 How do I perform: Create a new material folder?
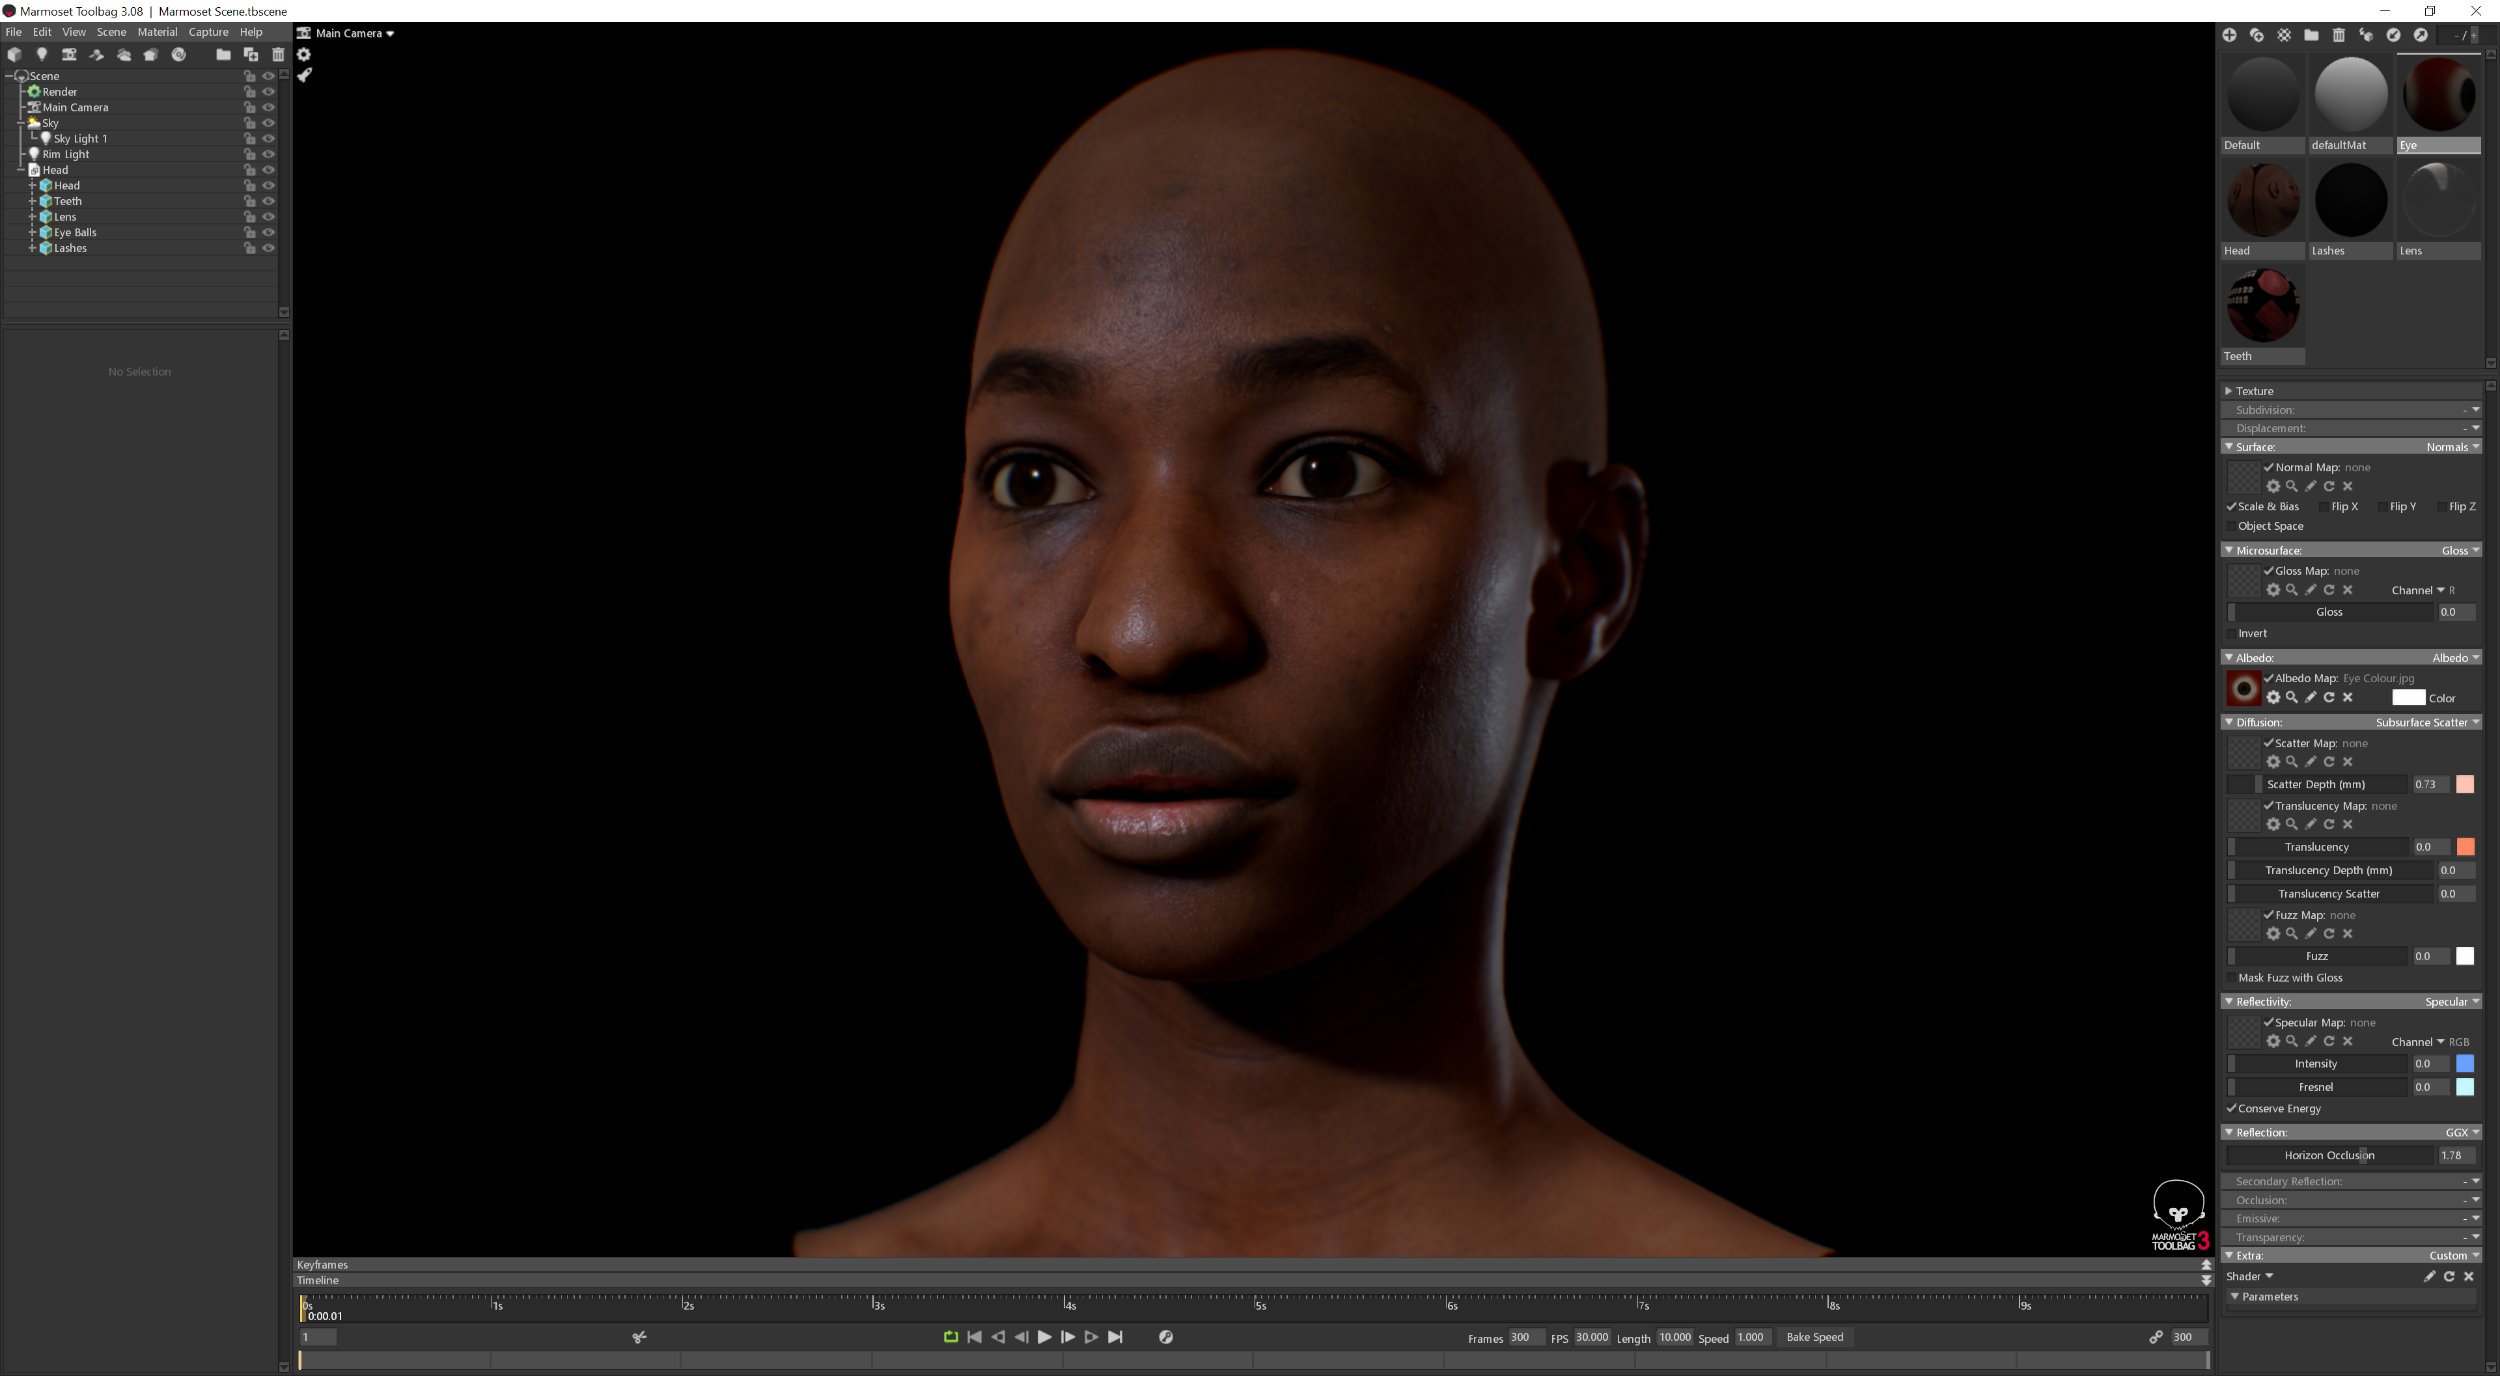point(2311,34)
